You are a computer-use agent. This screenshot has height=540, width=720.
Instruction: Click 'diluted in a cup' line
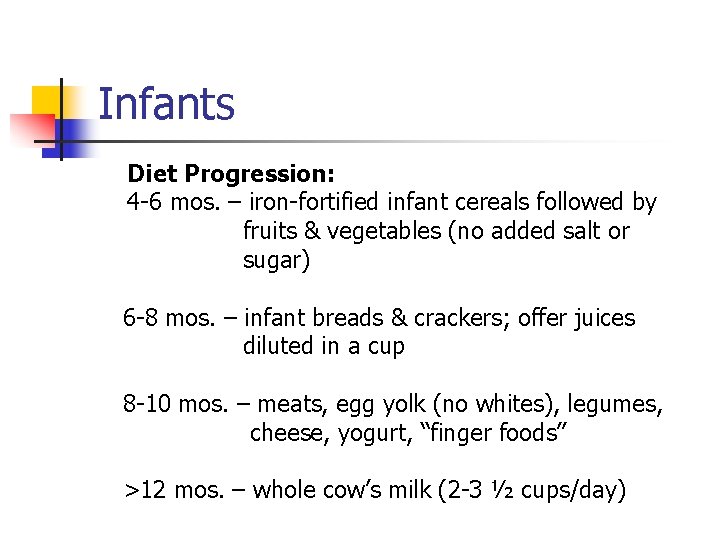[x=324, y=347]
